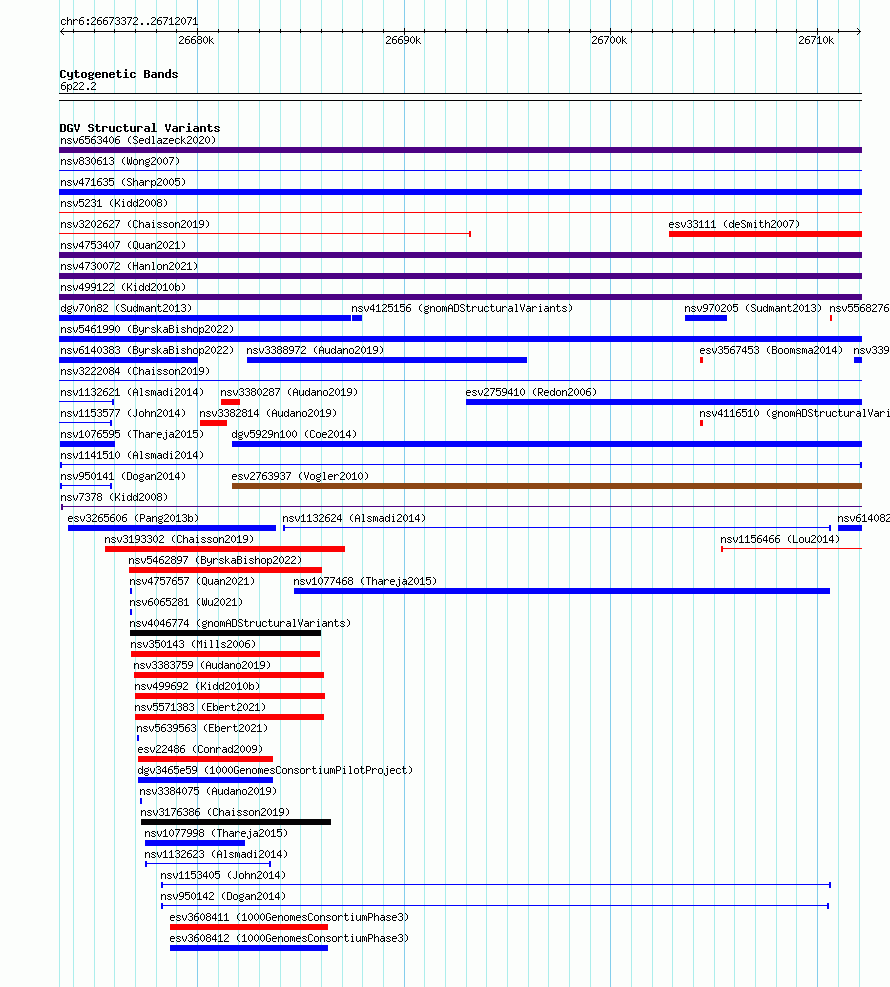Viewport: 890px width, 987px height.
Task: Click nsv1132621 (Alsmadi2014) label
Action: tap(132, 392)
